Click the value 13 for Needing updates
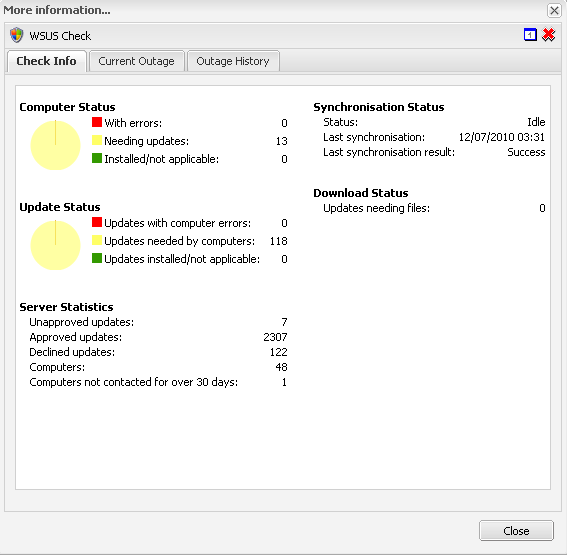Image resolution: width=567 pixels, height=555 pixels. pos(281,141)
